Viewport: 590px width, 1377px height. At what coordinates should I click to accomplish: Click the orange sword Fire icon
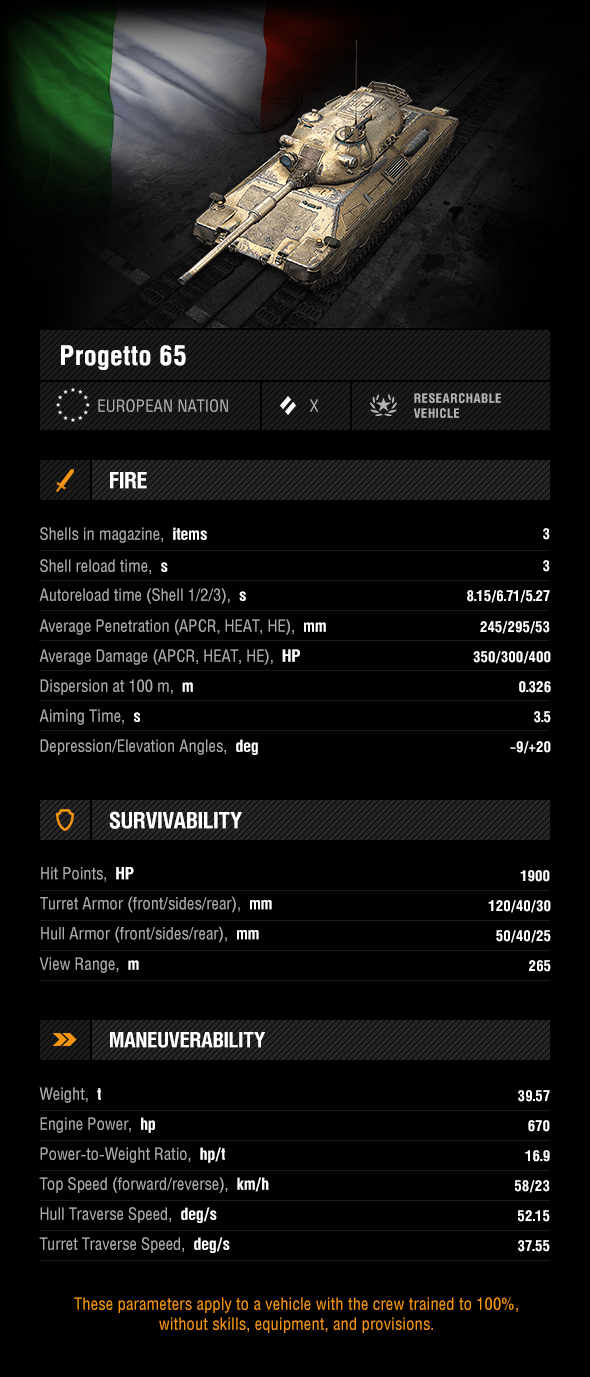coord(65,481)
